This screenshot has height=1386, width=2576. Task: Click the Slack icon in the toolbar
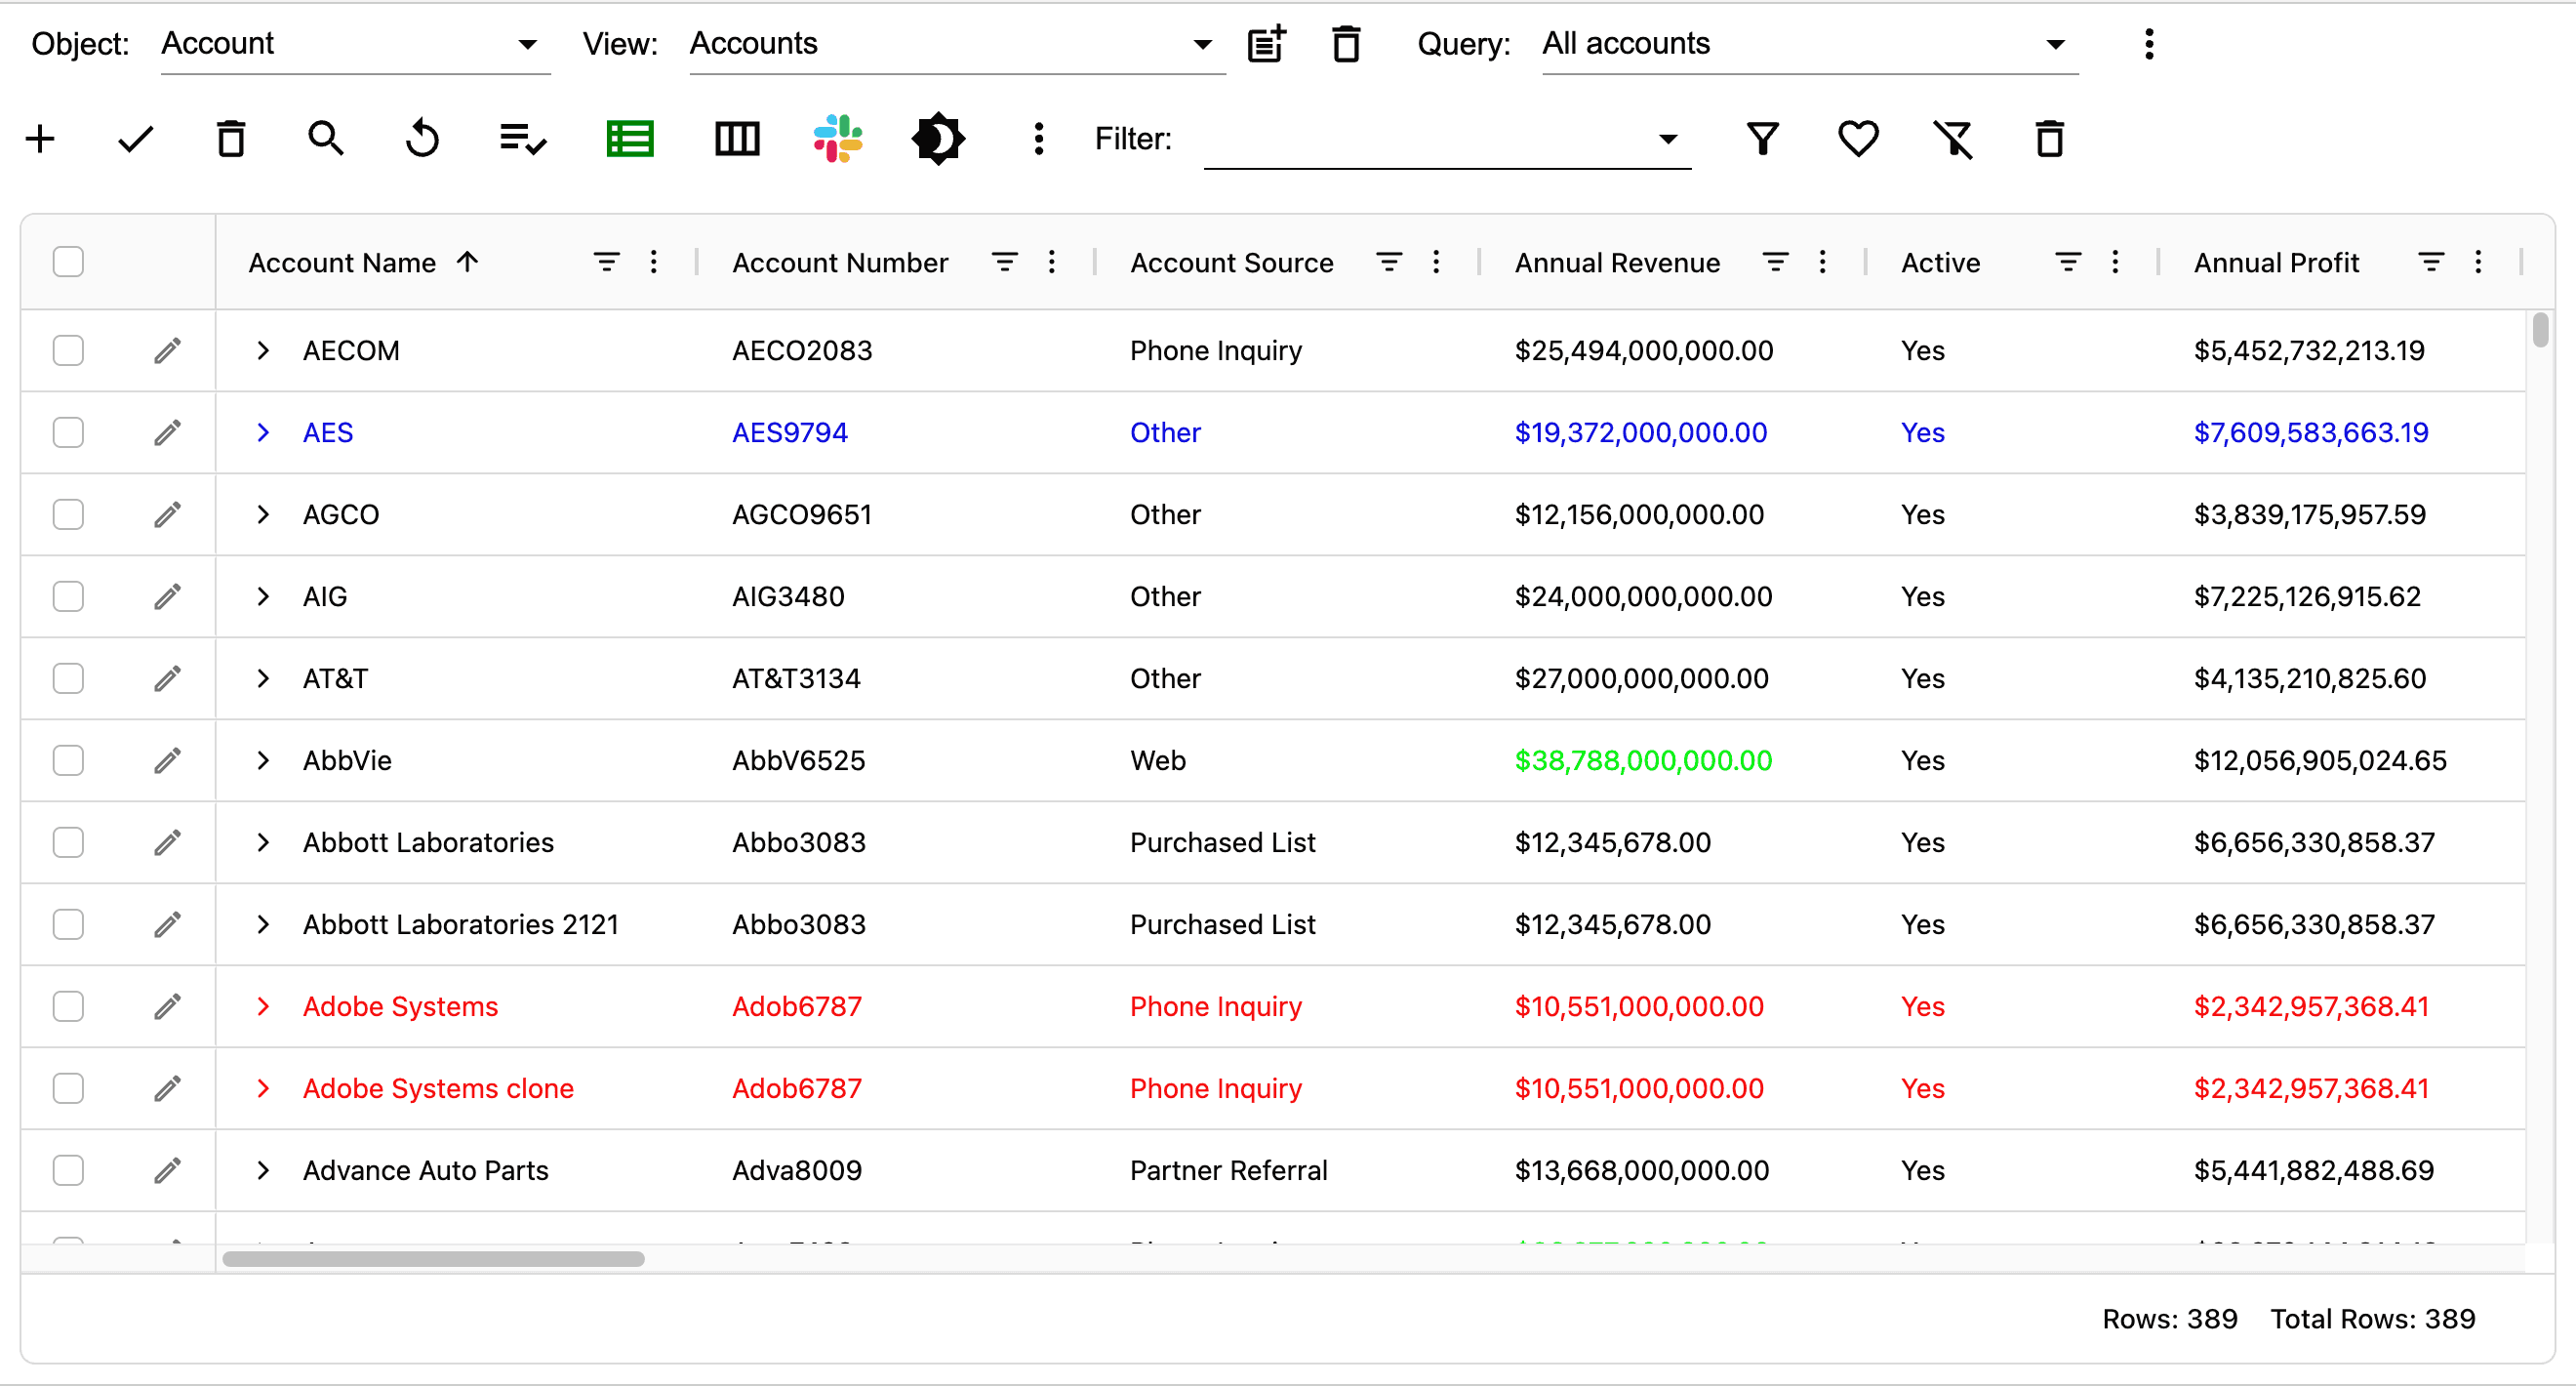pos(838,139)
